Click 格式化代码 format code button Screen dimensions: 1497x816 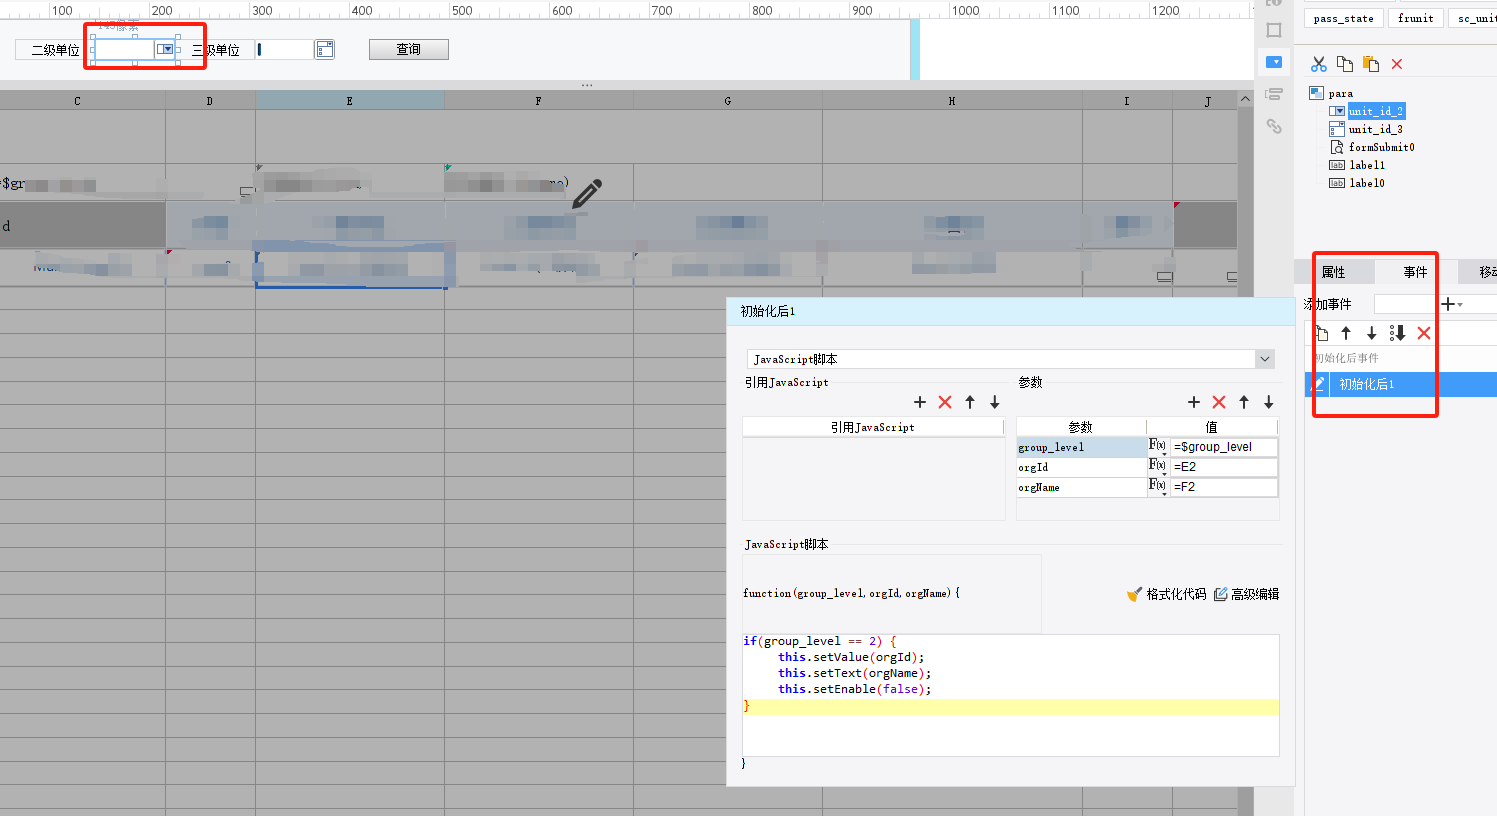click(x=1166, y=594)
